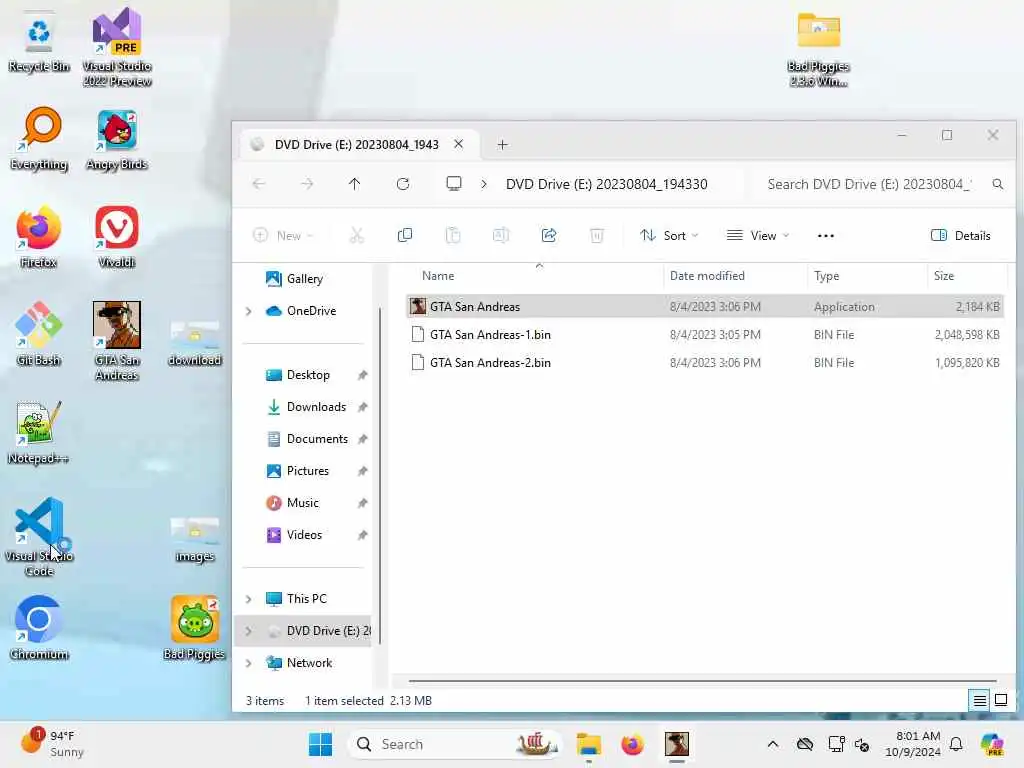Click the Paste clipboard icon
This screenshot has width=1024, height=768.
click(453, 235)
